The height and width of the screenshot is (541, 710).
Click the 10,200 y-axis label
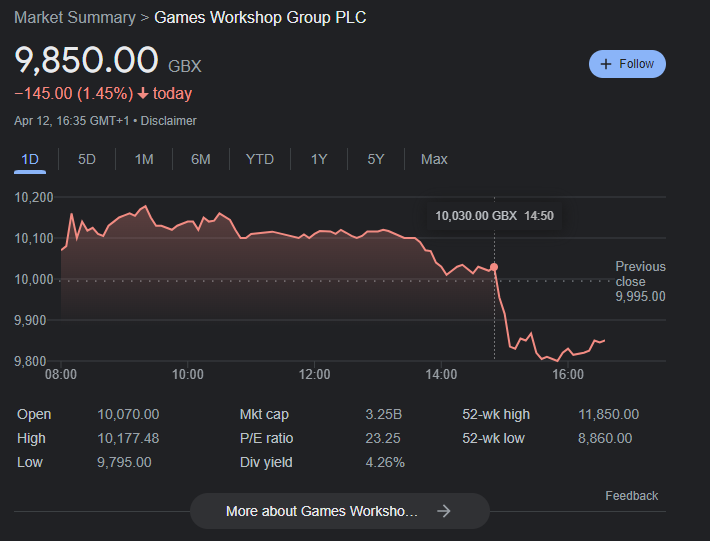click(34, 197)
